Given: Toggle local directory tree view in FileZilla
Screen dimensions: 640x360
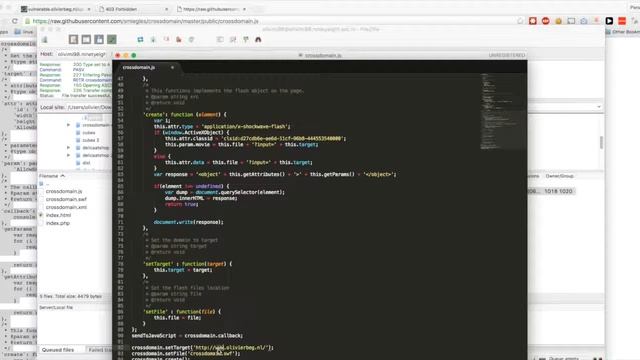Looking at the screenshot, I should coord(86,40).
